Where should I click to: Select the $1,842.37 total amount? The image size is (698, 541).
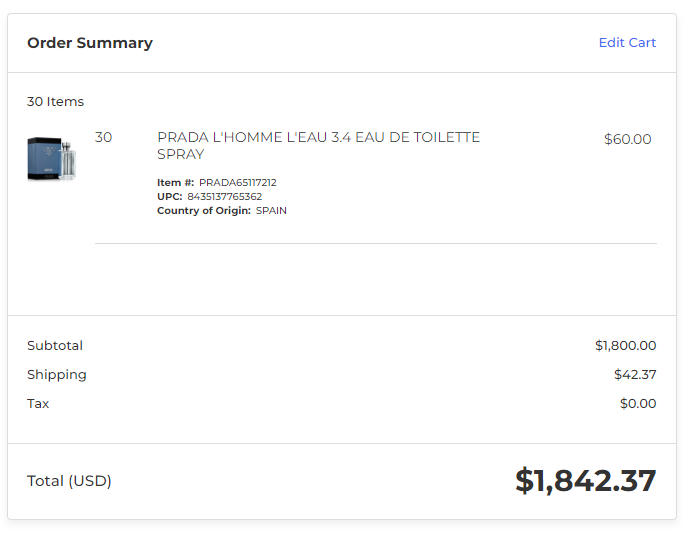585,481
